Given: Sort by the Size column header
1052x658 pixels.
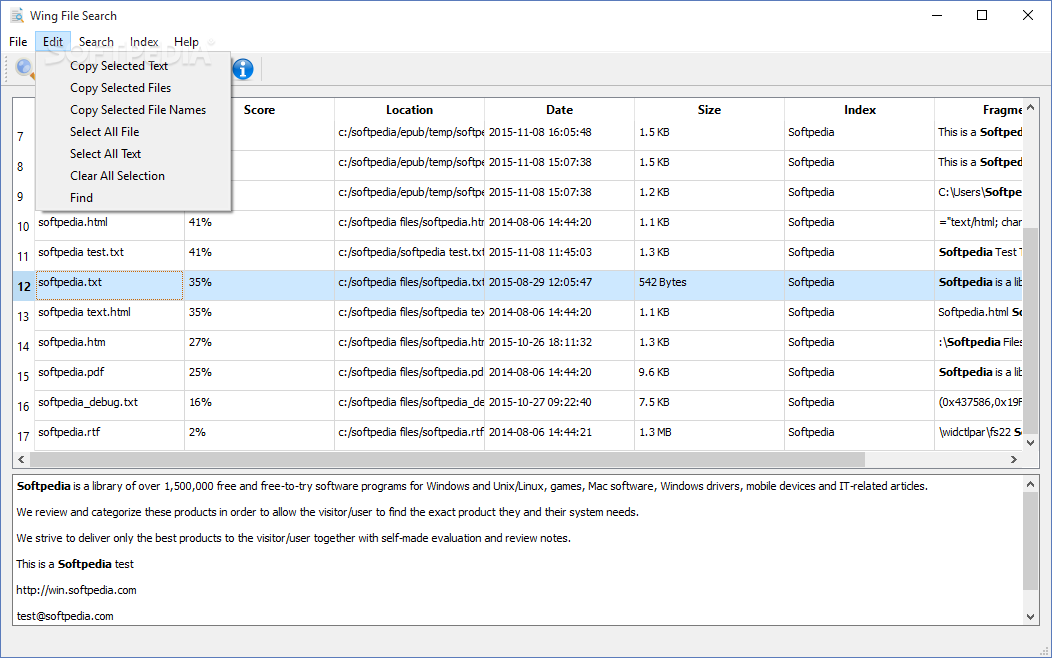Looking at the screenshot, I should [709, 110].
